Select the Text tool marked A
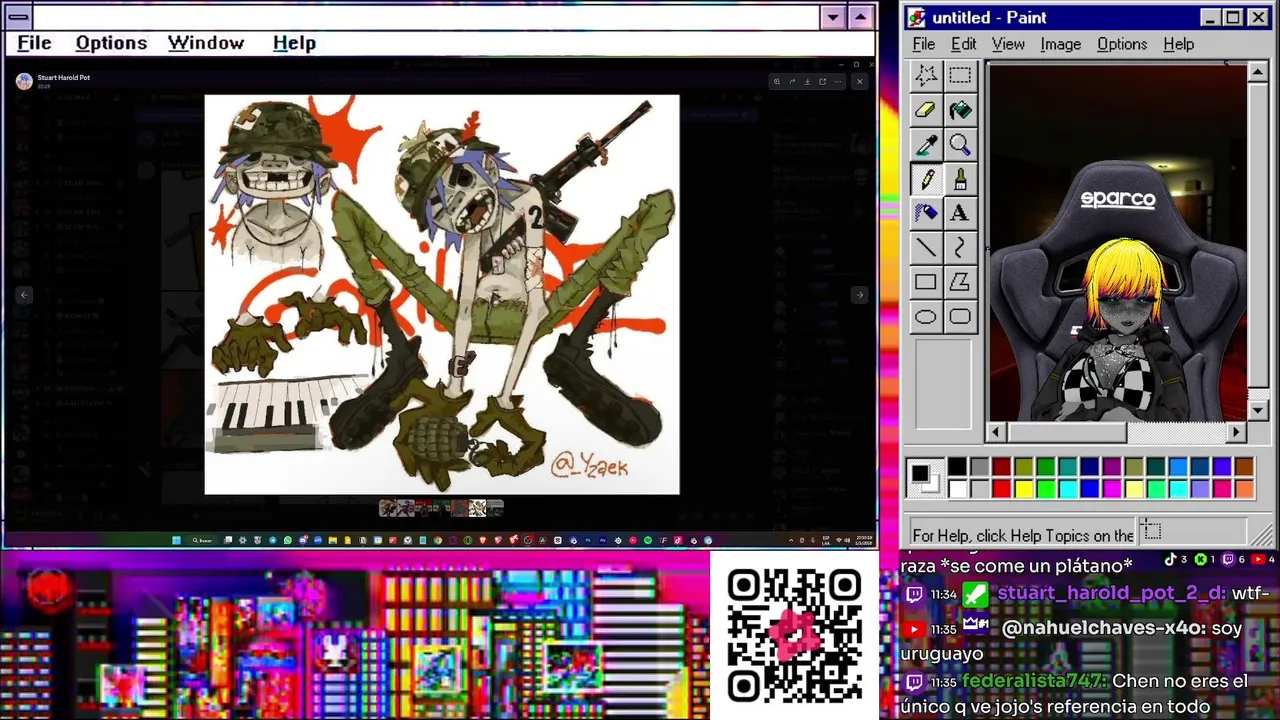Viewport: 1280px width, 720px height. click(960, 213)
